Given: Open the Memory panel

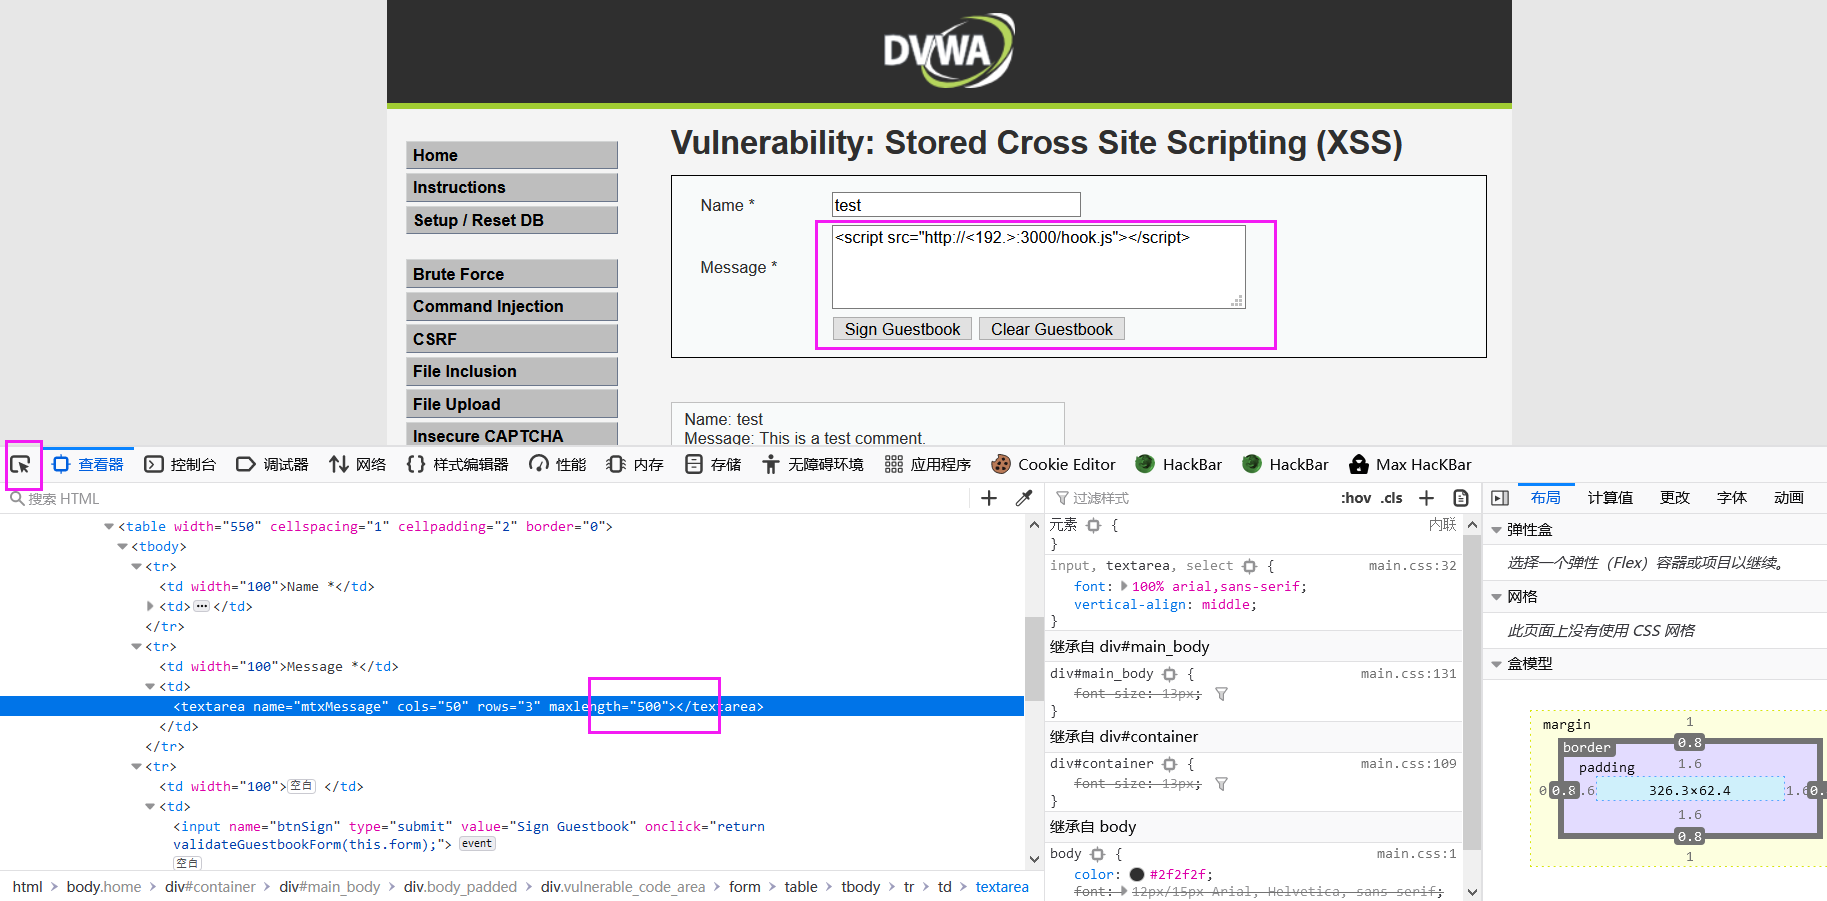Looking at the screenshot, I should pyautogui.click(x=635, y=464).
